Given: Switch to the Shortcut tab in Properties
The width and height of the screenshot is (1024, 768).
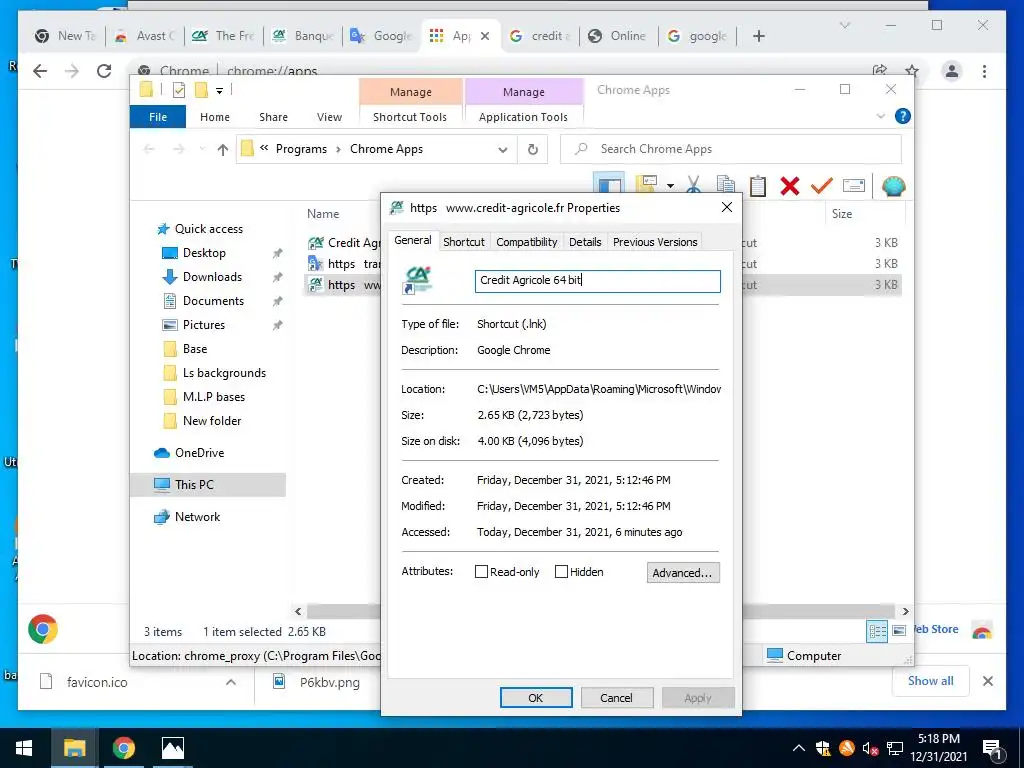Looking at the screenshot, I should 464,242.
